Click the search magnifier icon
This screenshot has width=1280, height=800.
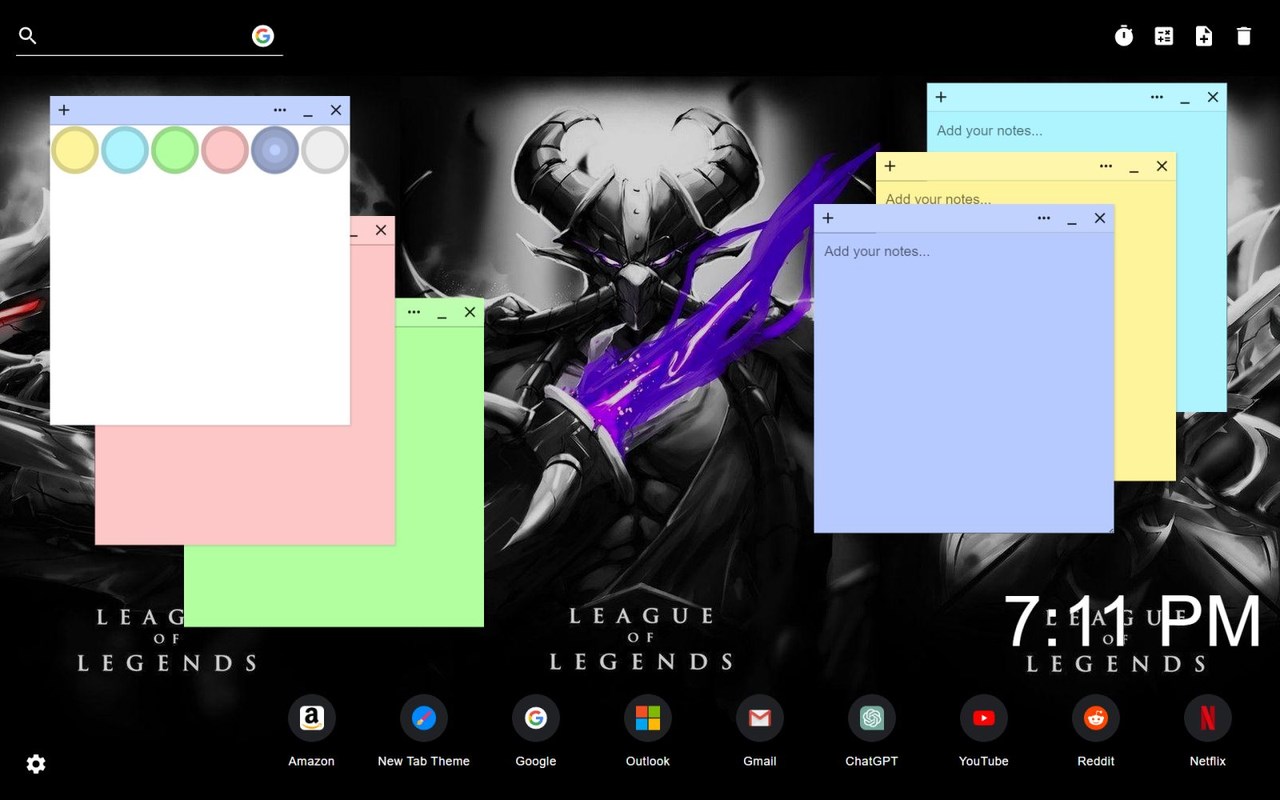tap(28, 36)
